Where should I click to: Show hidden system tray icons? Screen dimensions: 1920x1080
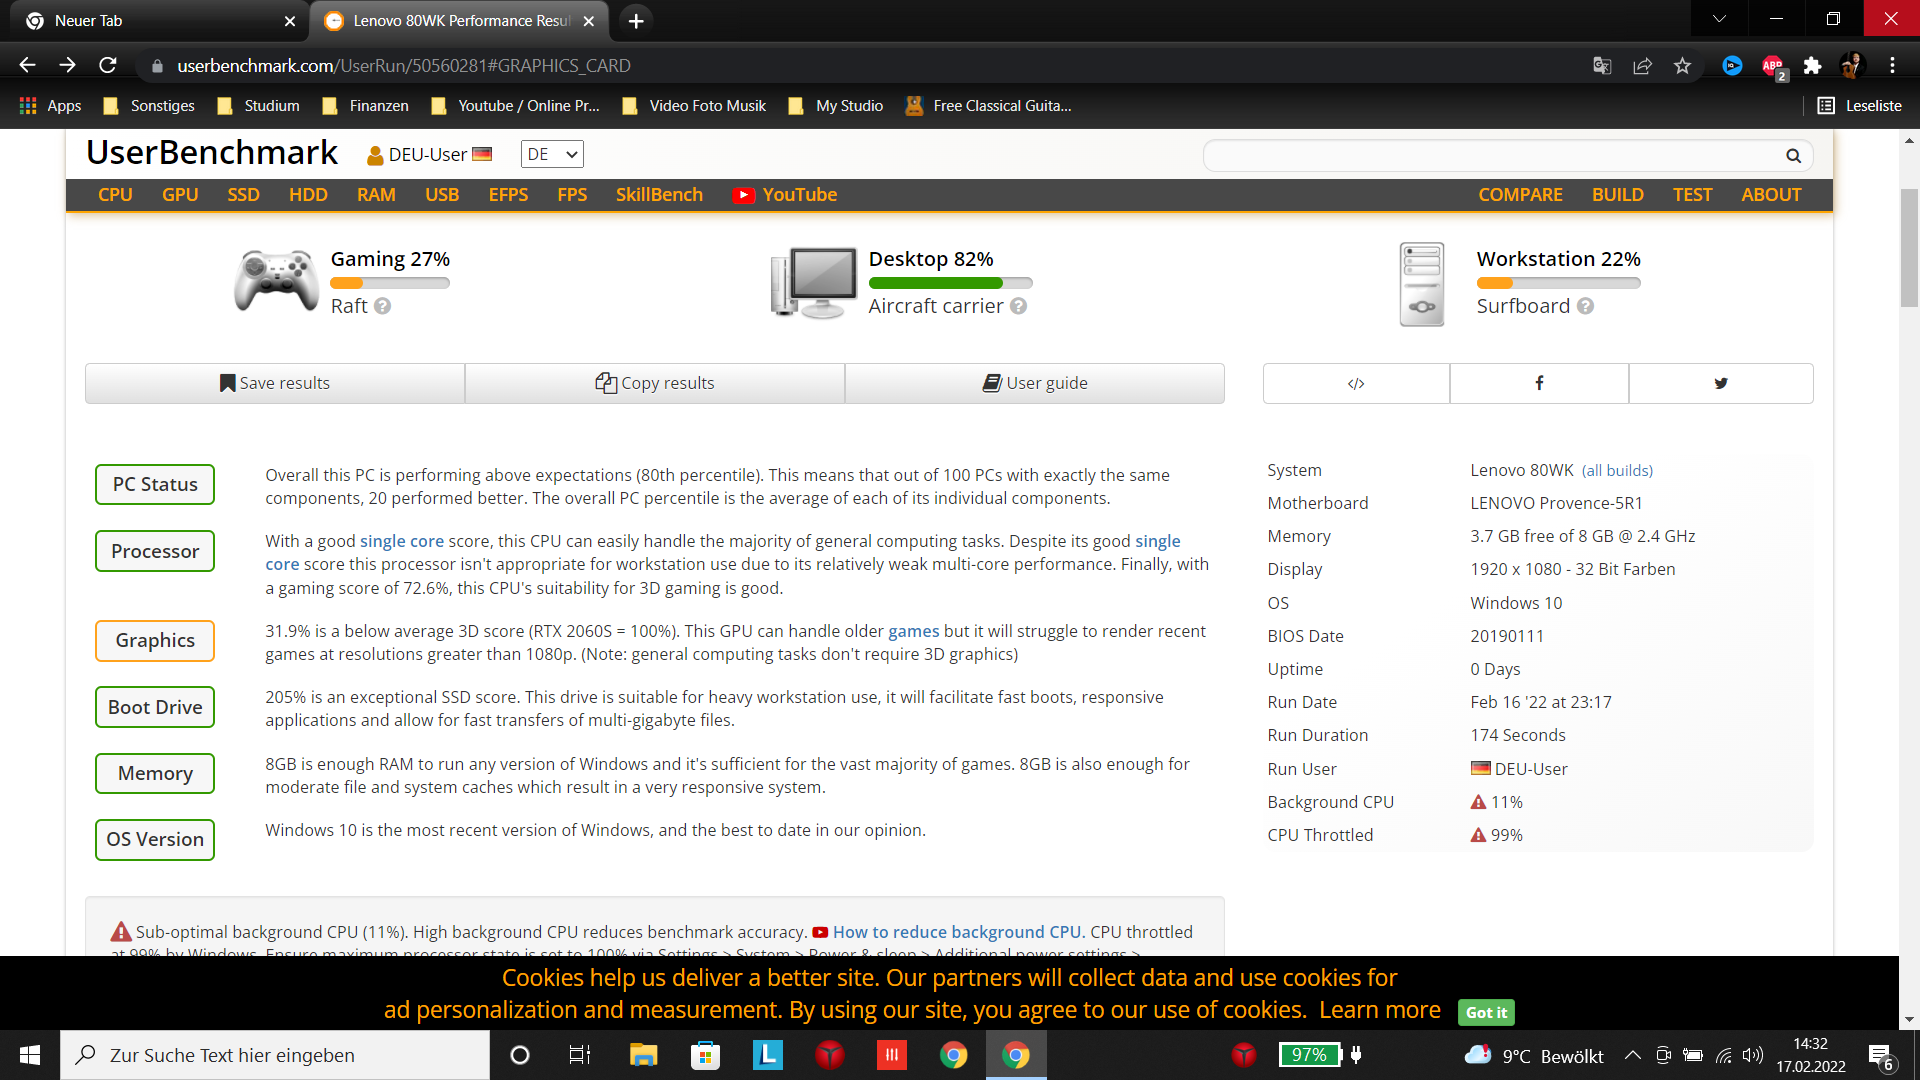point(1632,1055)
